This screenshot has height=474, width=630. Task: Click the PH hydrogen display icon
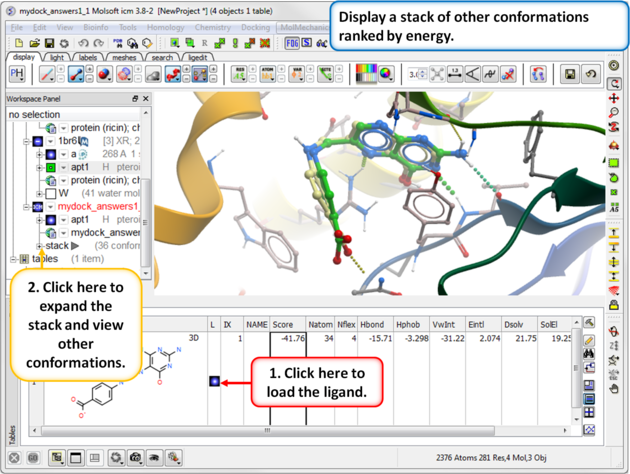17,75
